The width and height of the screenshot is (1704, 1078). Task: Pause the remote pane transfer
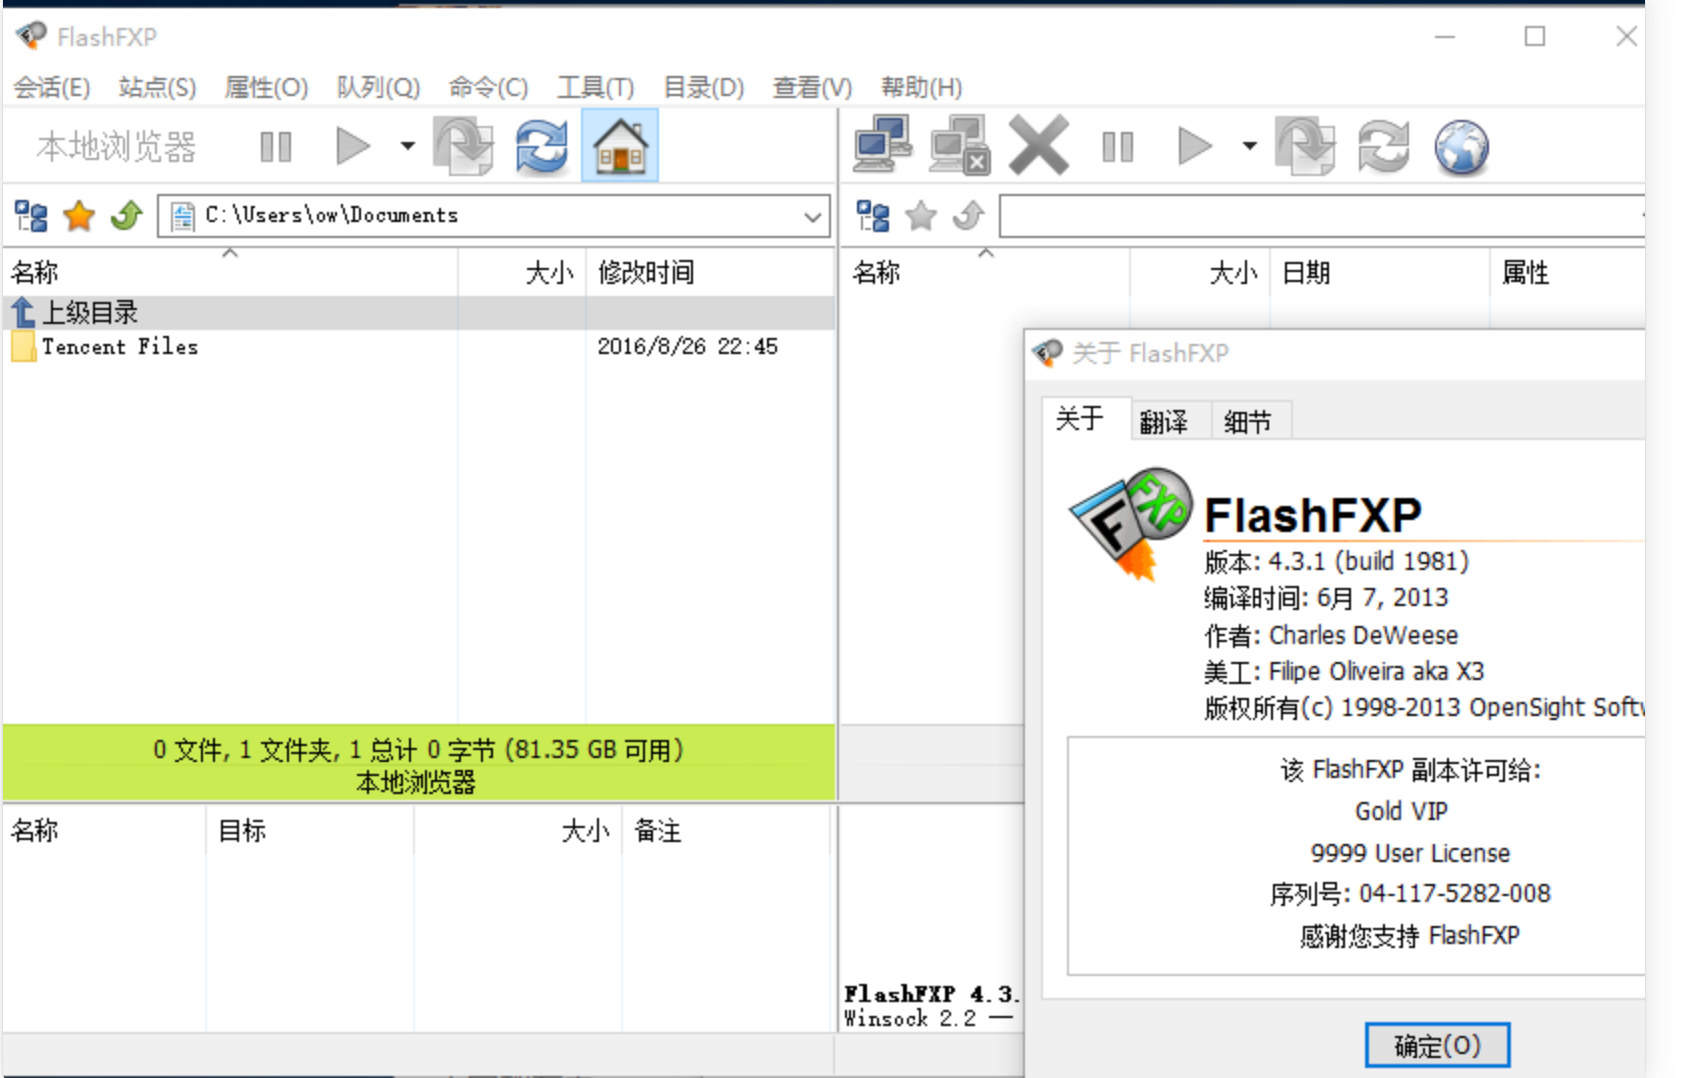point(1117,147)
